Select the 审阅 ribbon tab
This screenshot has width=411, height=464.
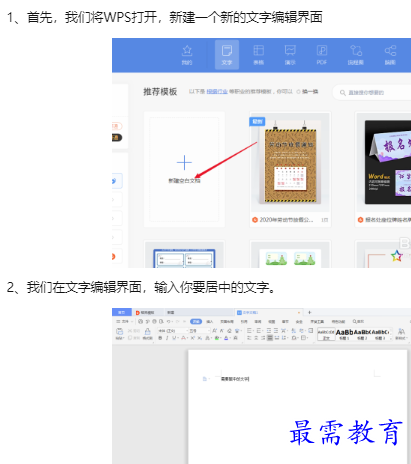tap(258, 321)
